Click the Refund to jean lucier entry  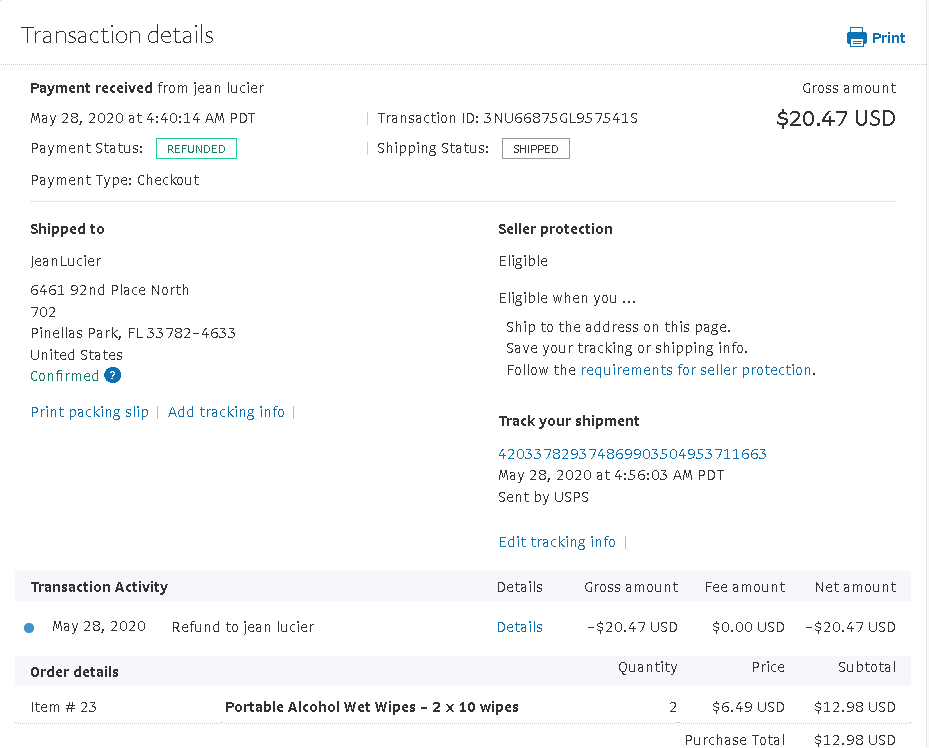coord(243,627)
